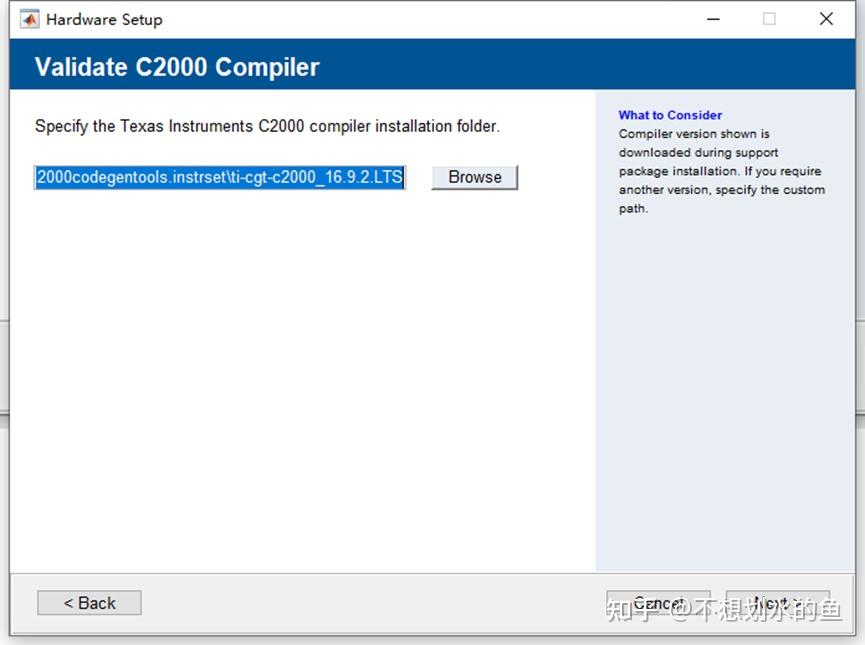Click the Next button
This screenshot has height=645, width=865.
point(778,602)
